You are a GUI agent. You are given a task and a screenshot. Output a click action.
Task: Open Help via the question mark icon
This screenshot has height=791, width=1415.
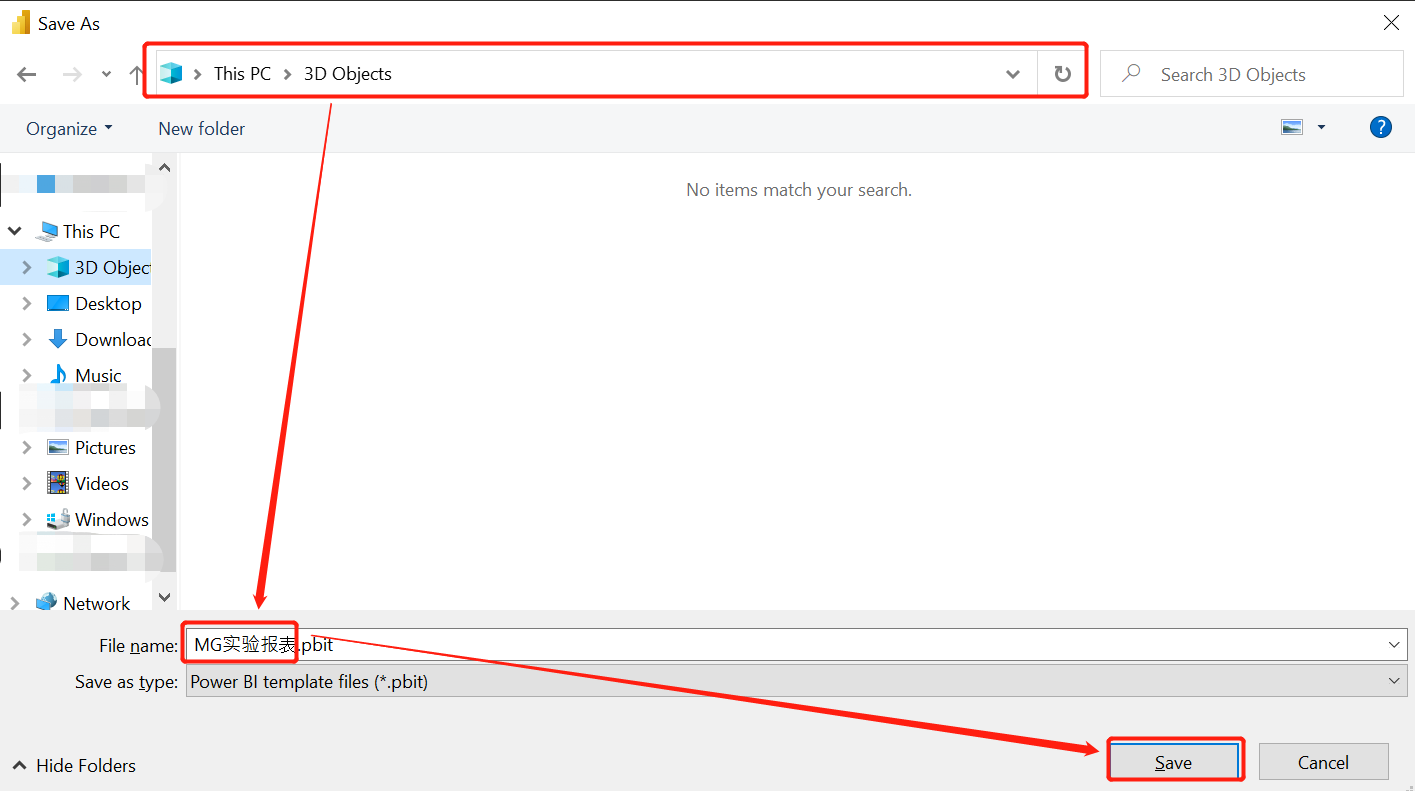[1381, 127]
